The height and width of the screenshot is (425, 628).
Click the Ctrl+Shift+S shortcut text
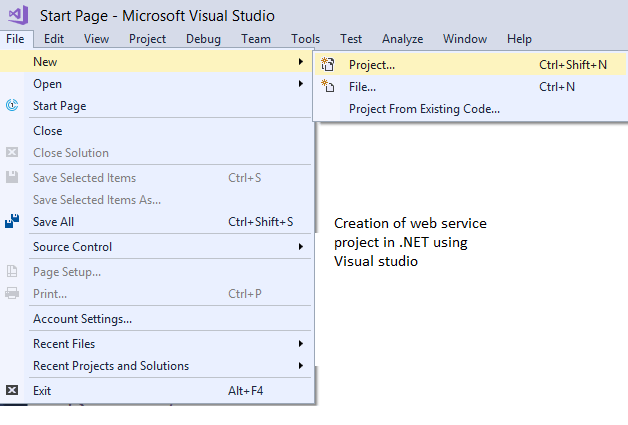[261, 222]
